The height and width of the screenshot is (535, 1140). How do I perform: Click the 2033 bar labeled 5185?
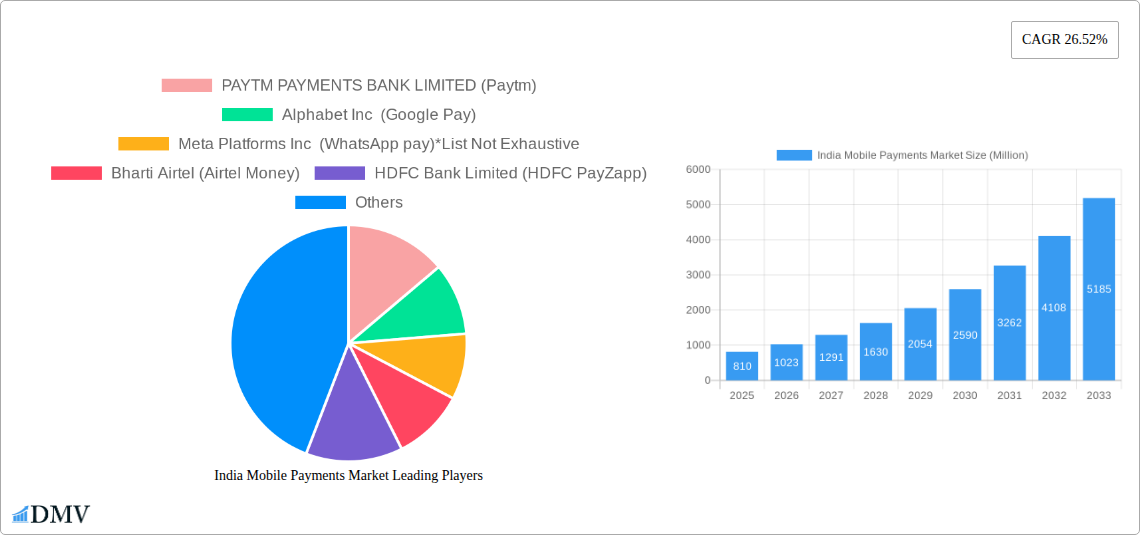(1099, 289)
